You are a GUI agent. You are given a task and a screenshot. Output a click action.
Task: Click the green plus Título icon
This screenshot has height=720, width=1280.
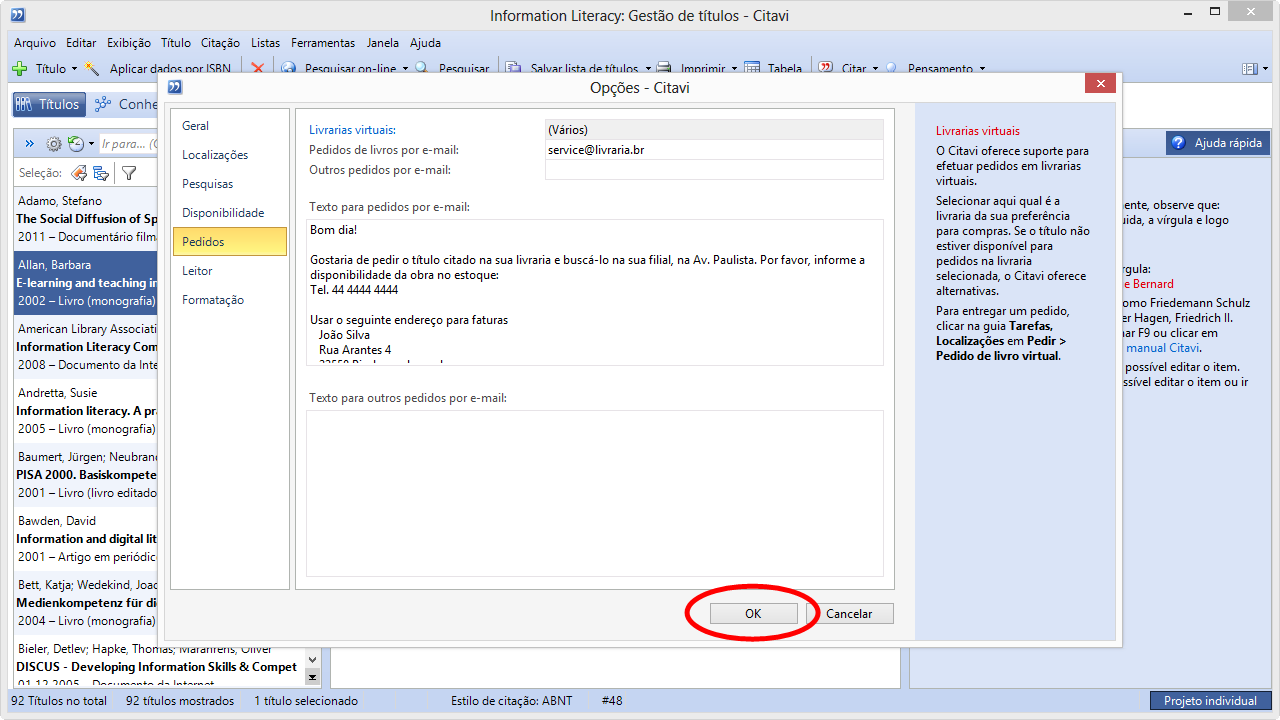tap(20, 69)
